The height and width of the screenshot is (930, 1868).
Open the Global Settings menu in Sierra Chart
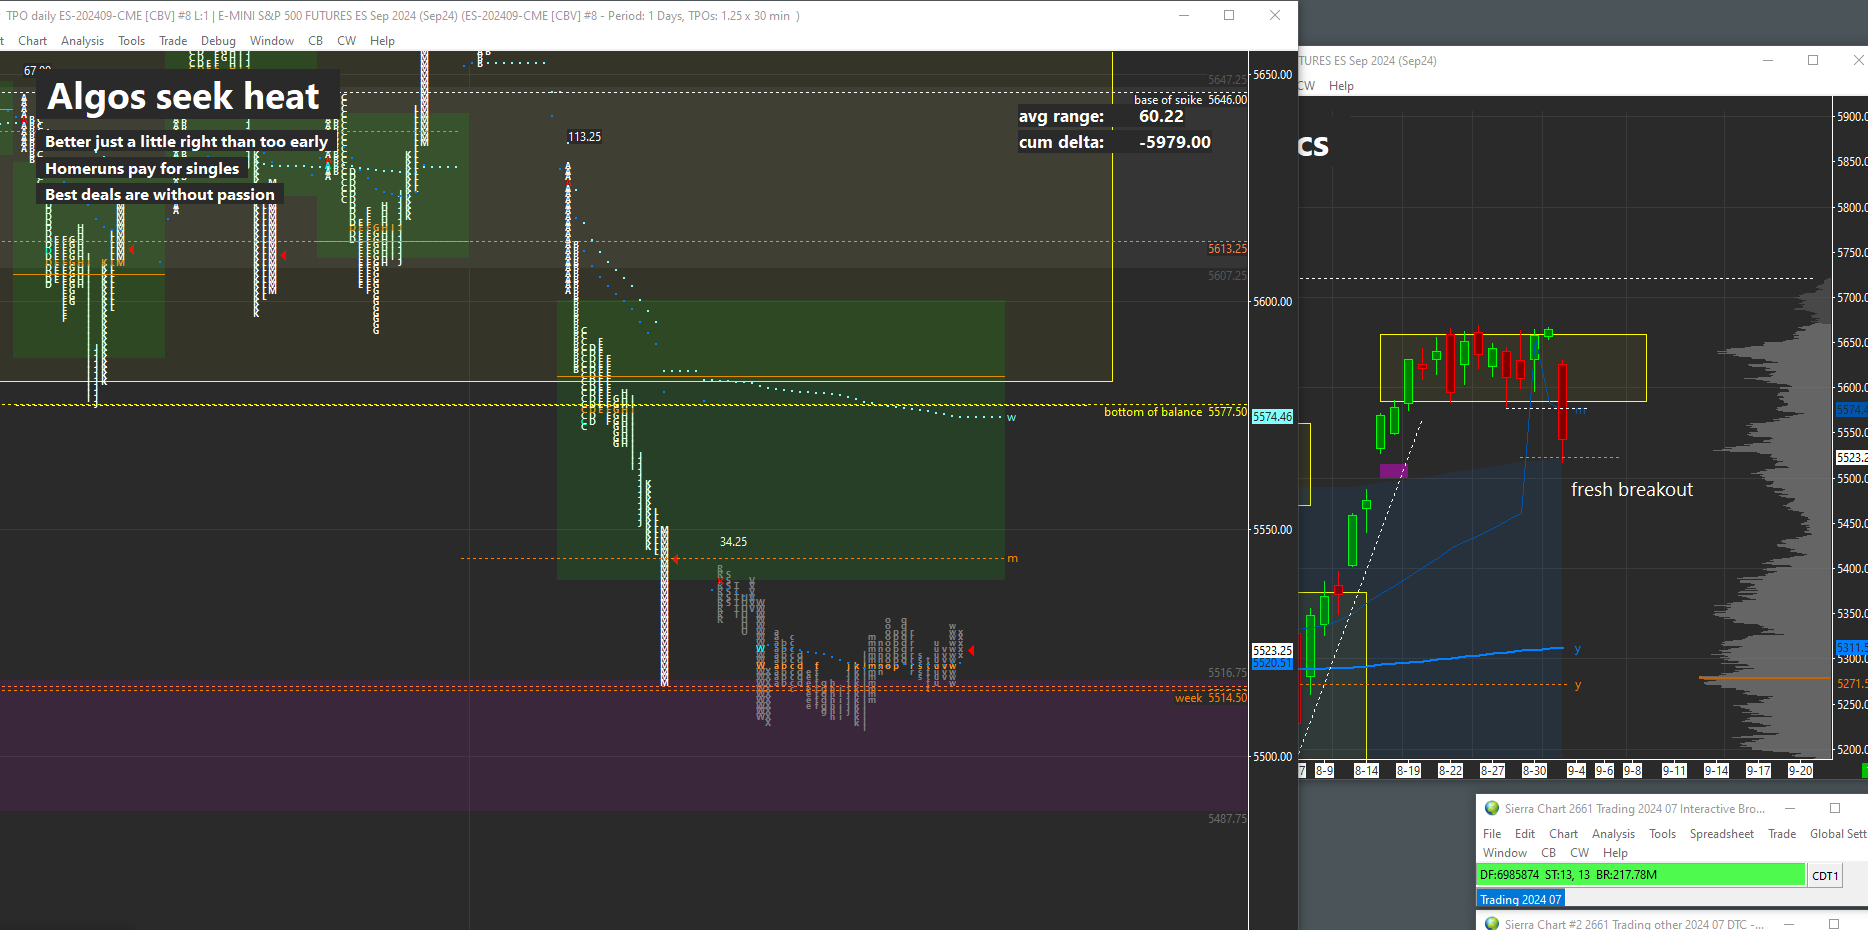1838,834
